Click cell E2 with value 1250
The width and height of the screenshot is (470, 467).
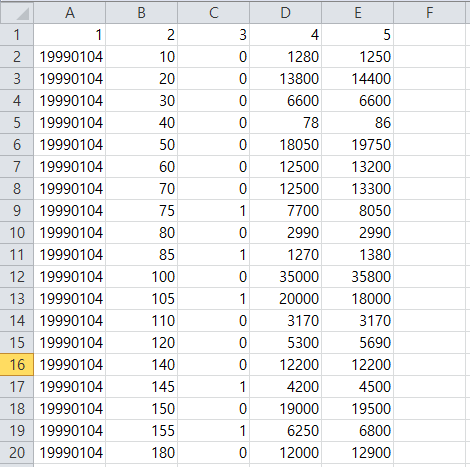[358, 57]
